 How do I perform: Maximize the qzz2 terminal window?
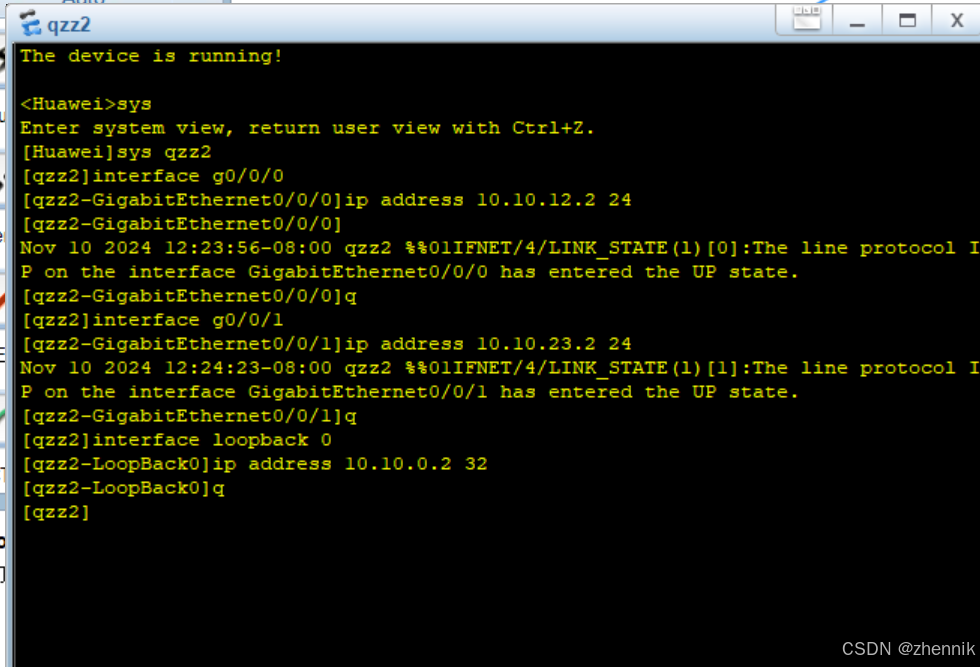pos(907,21)
